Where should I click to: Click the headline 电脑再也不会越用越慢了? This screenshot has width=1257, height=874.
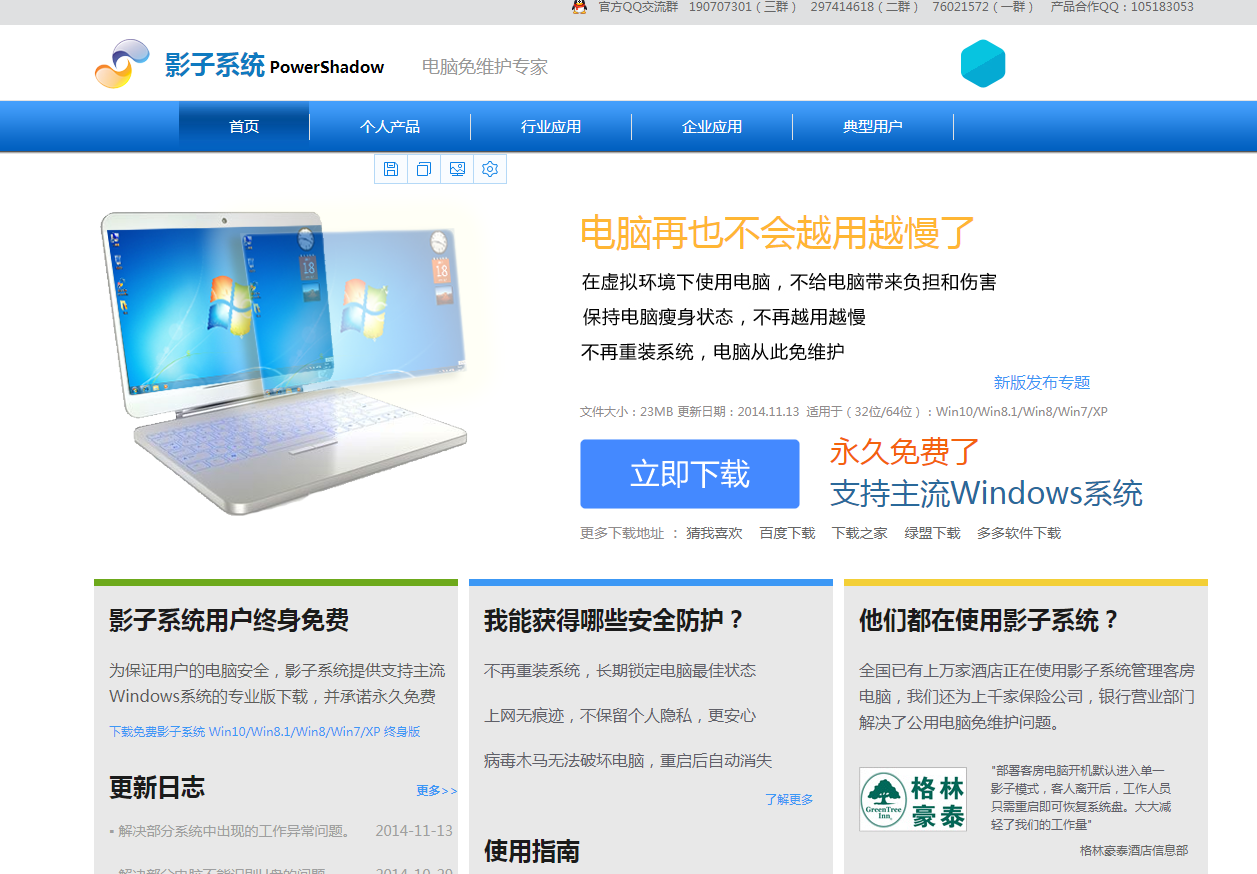point(777,232)
